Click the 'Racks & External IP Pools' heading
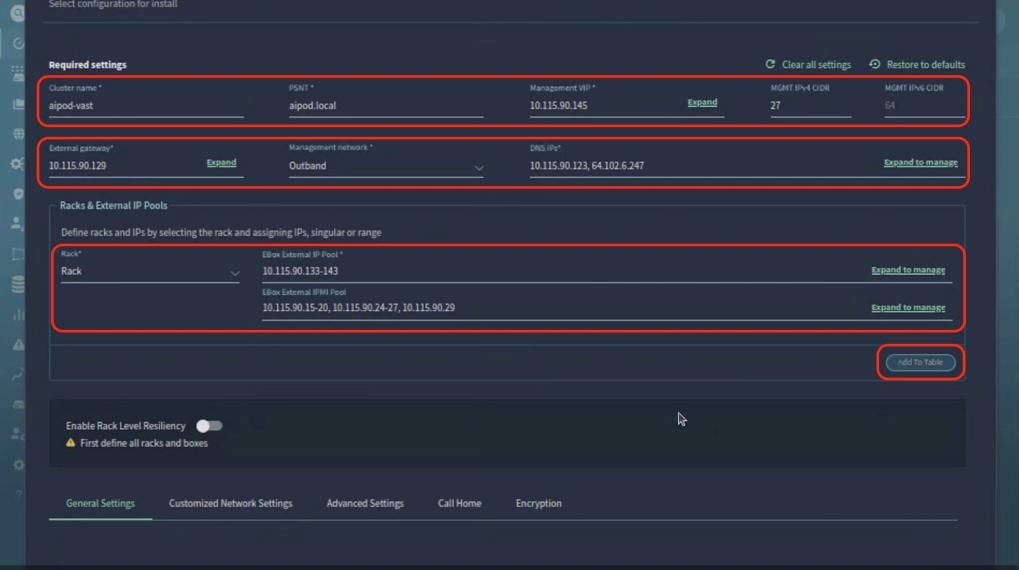The image size is (1019, 570). tap(114, 205)
